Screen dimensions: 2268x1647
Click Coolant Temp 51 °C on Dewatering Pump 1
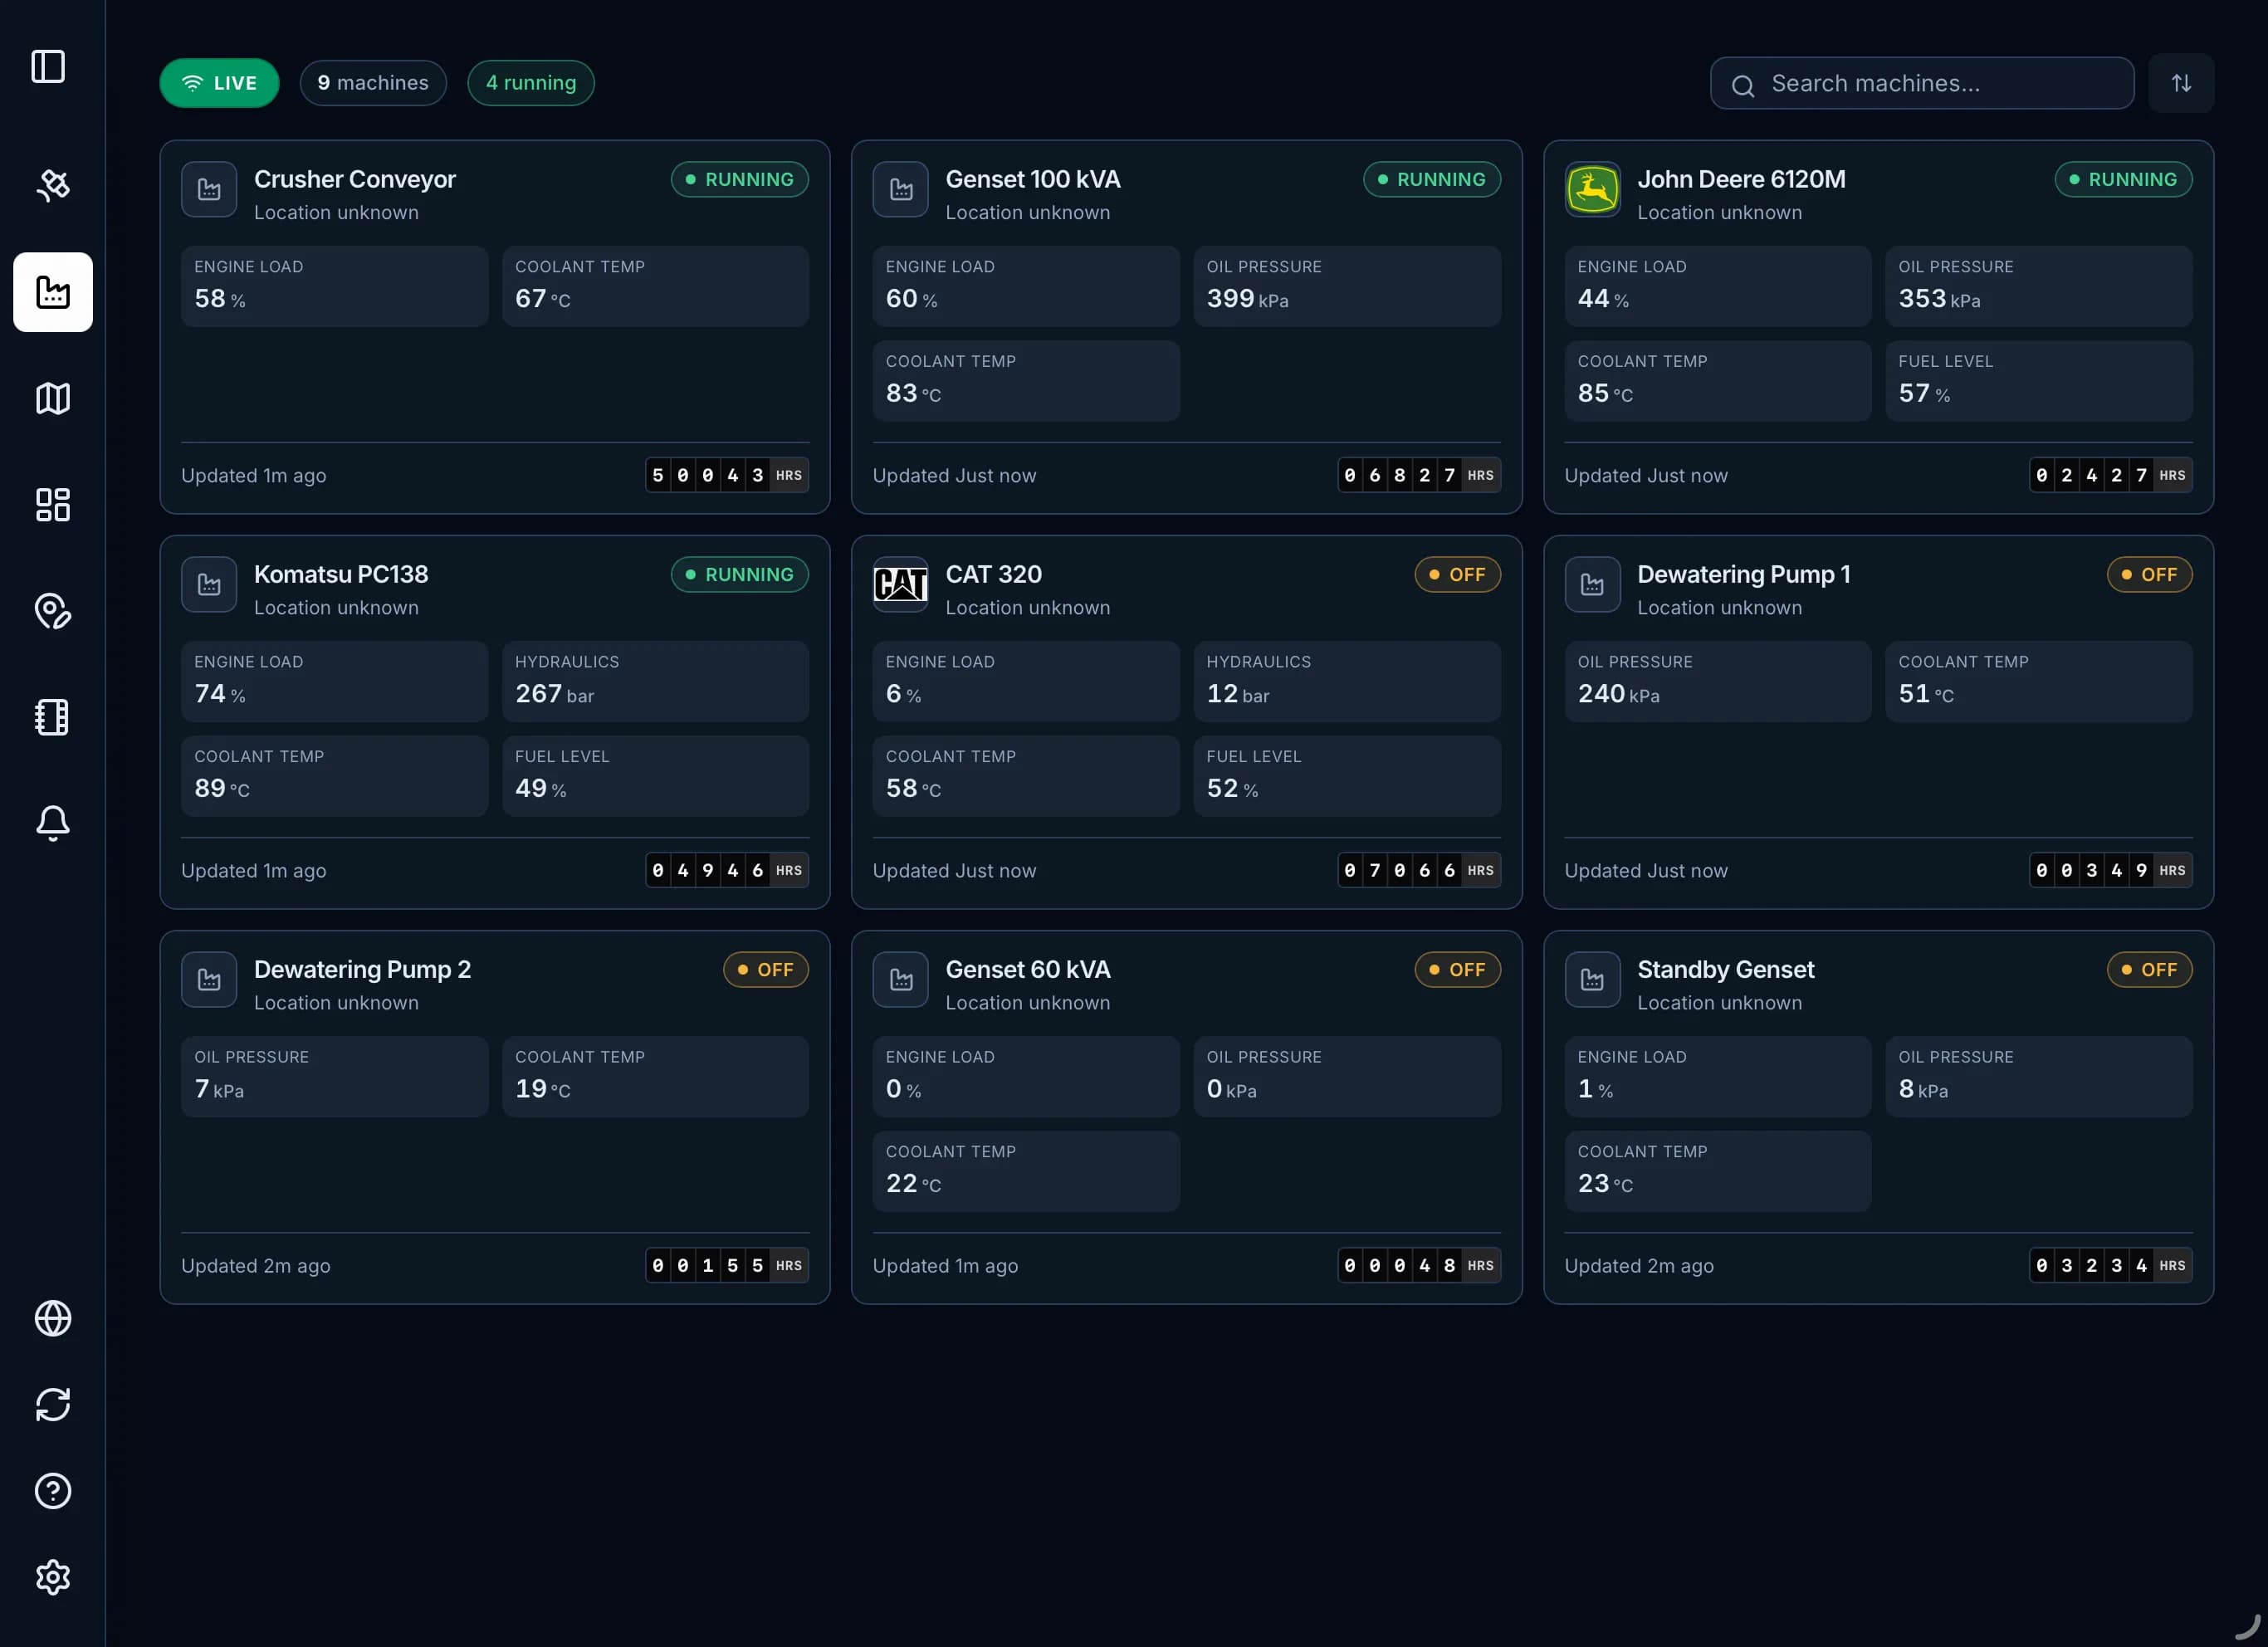2039,681
